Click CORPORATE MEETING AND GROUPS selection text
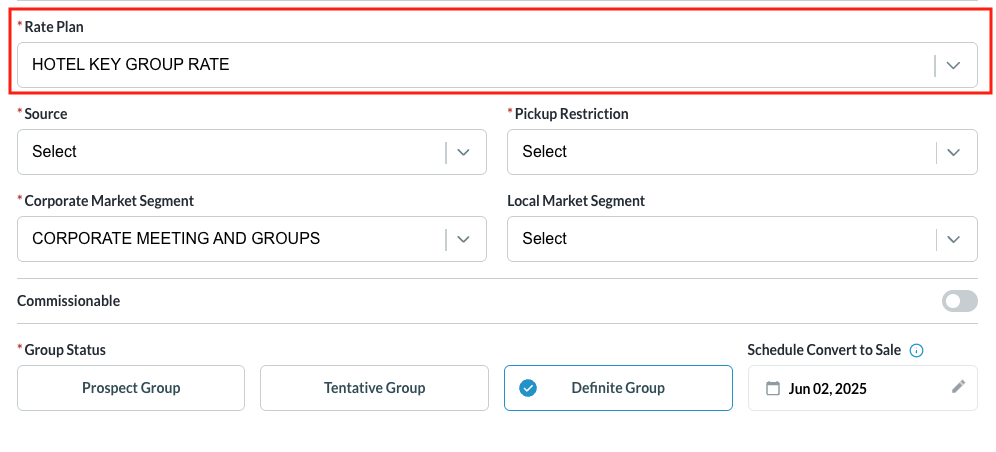 point(176,239)
